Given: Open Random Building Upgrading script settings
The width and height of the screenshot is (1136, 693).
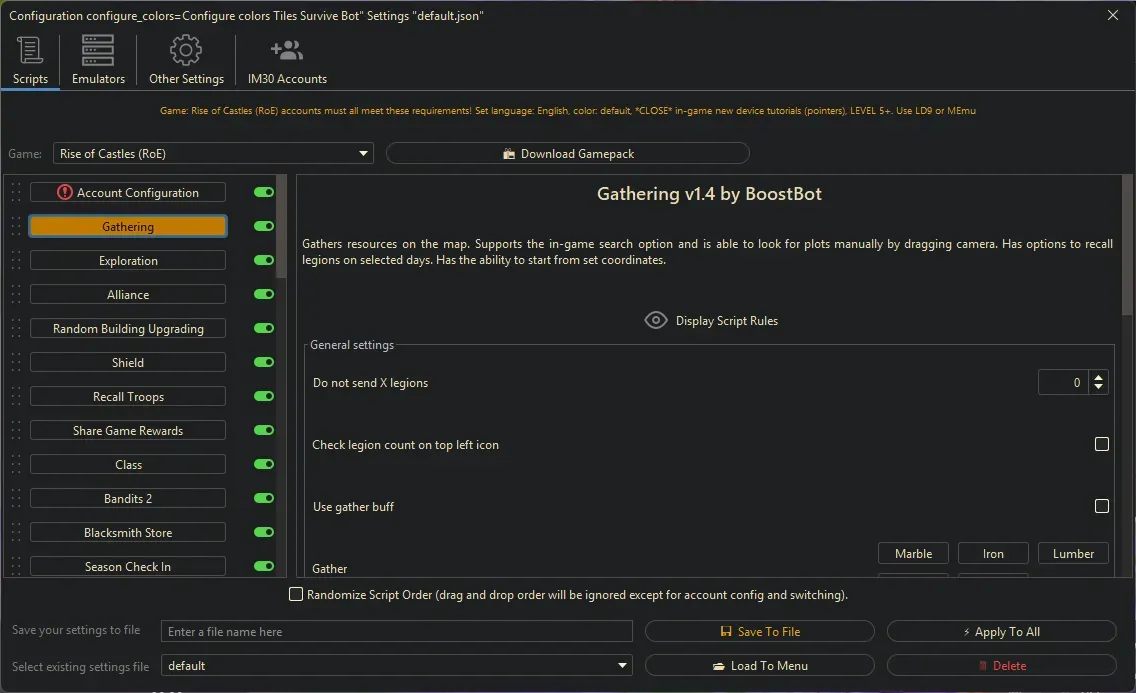Looking at the screenshot, I should 128,329.
